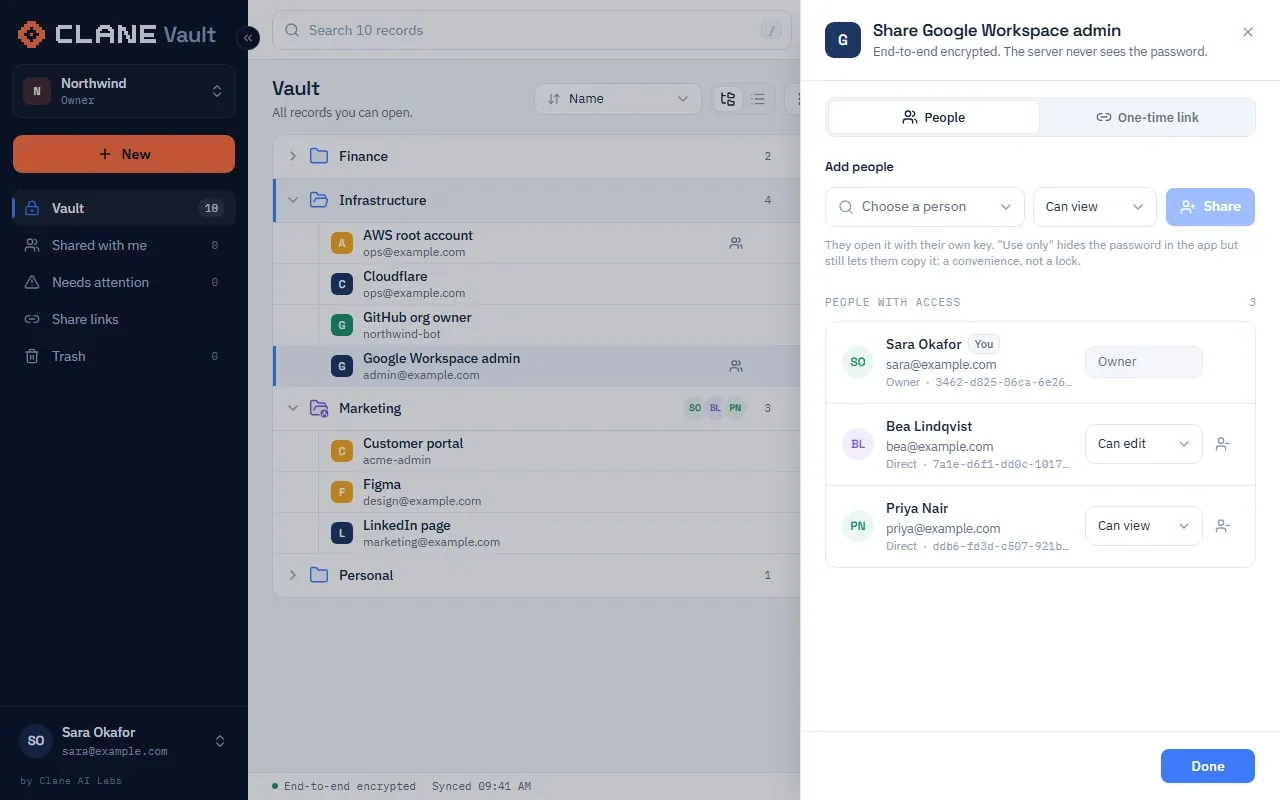Click the Cloudflare record's C icon

click(x=342, y=284)
